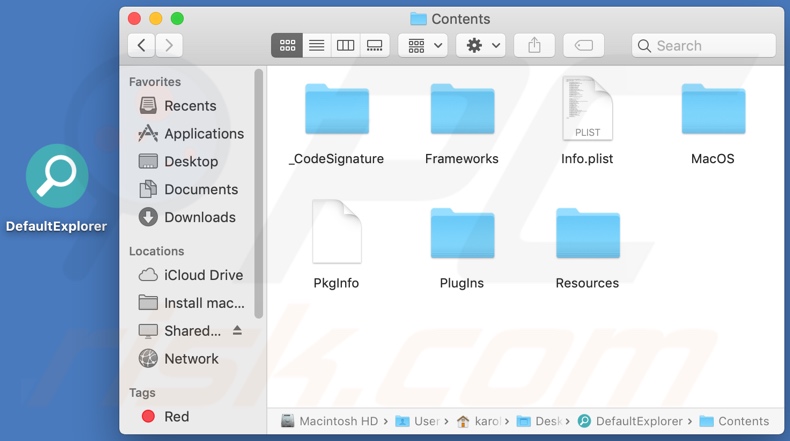Open the gear Action menu
The width and height of the screenshot is (790, 441).
click(x=482, y=45)
